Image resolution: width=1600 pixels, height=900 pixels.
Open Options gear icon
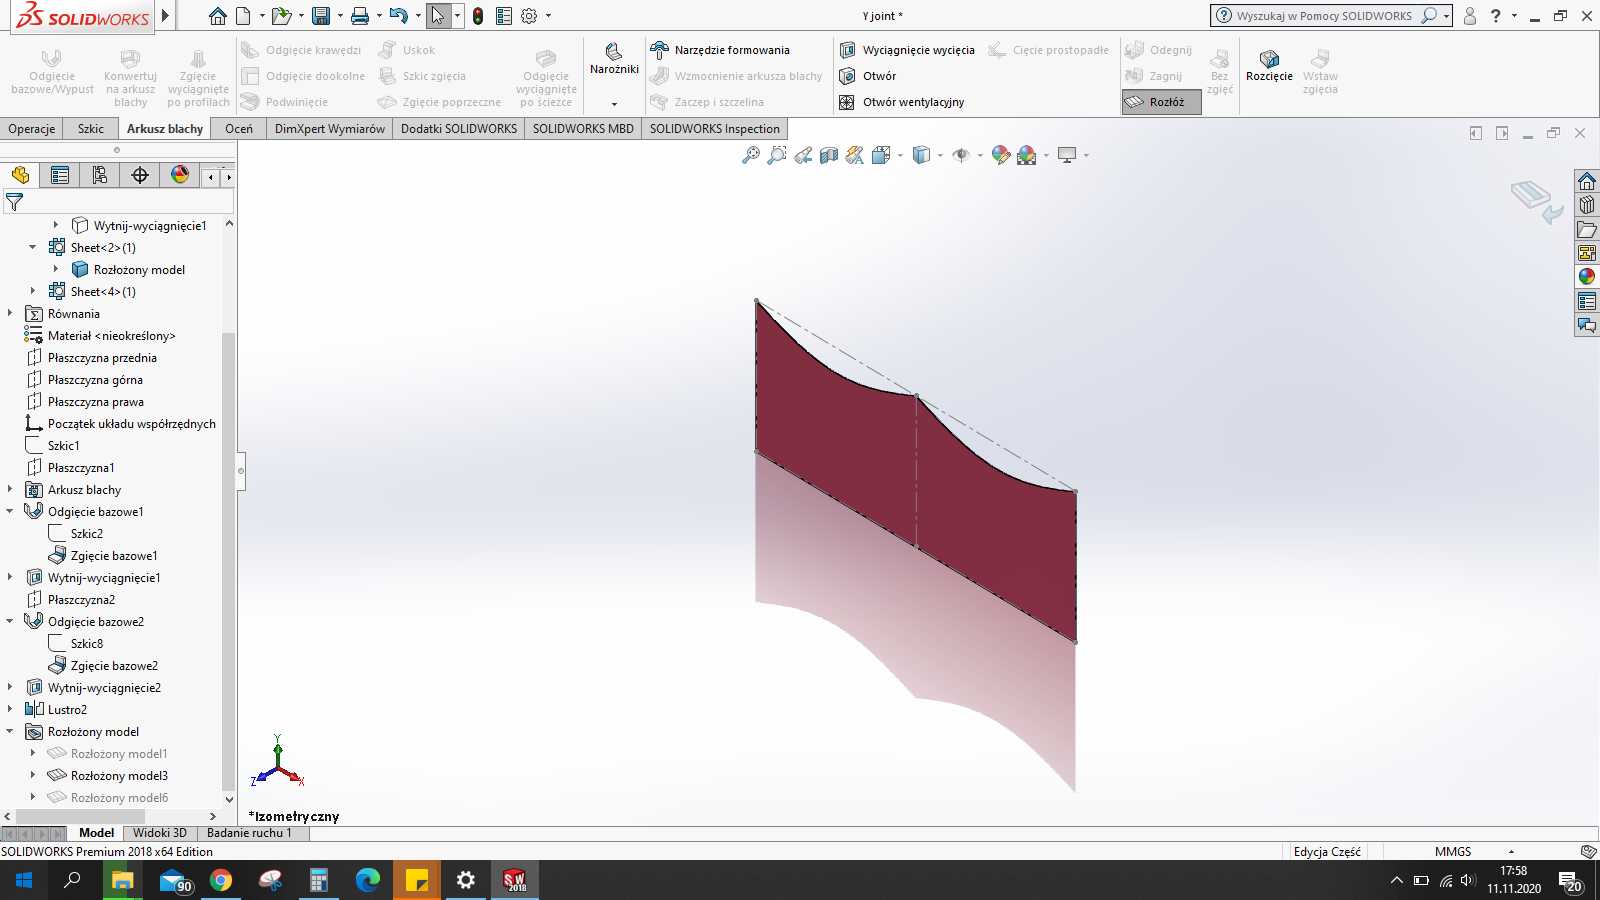(529, 16)
